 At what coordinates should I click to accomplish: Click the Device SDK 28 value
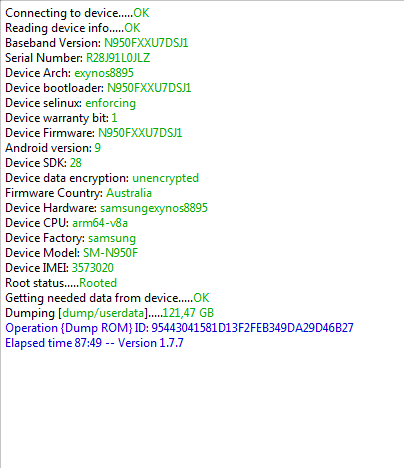point(75,163)
